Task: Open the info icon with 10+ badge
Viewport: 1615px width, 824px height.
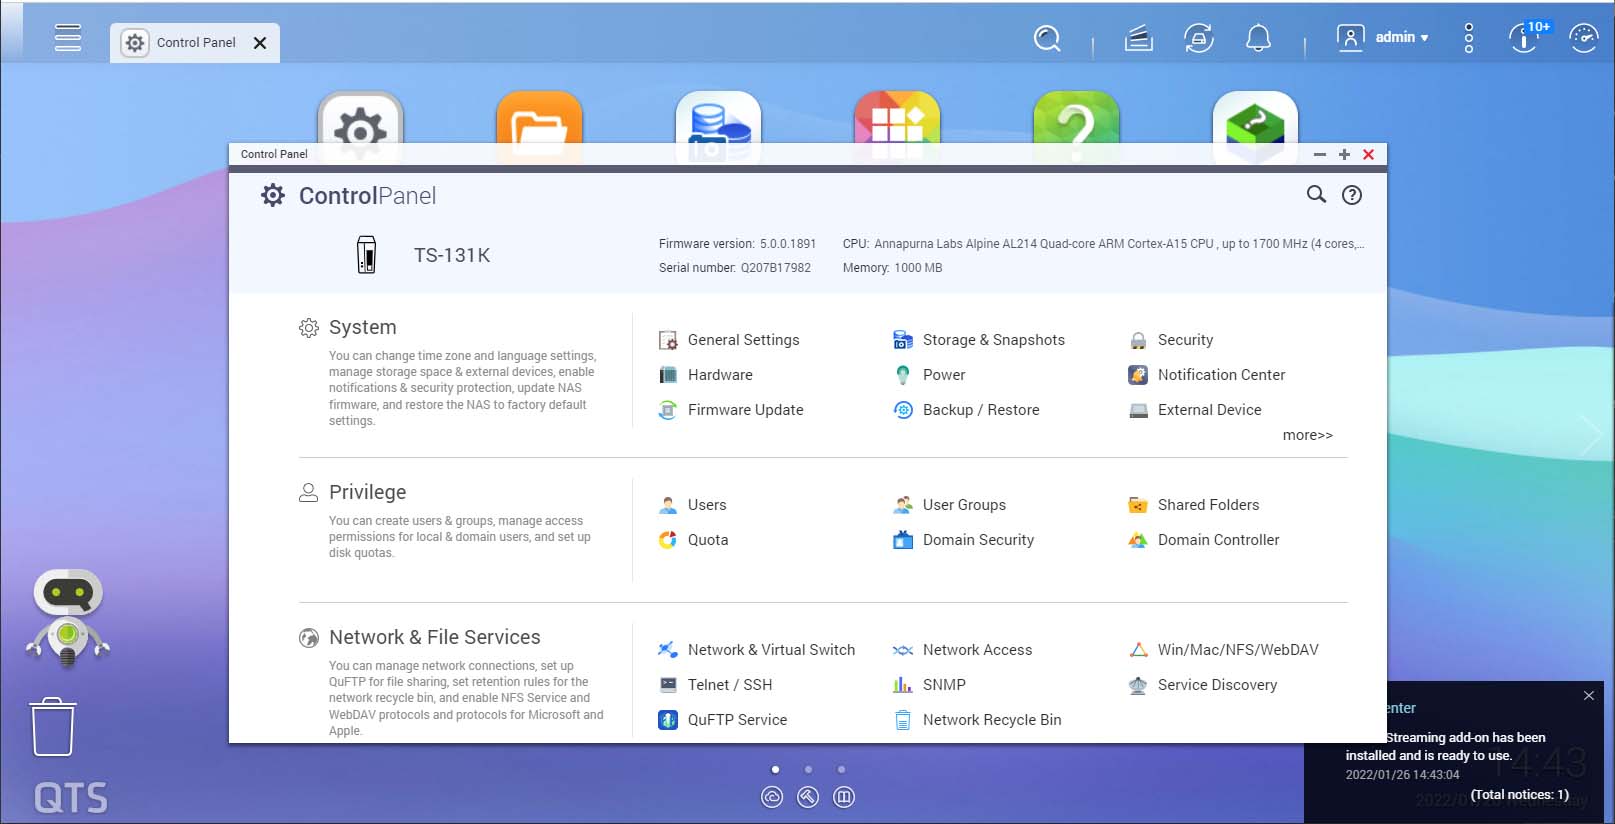Action: (1524, 38)
